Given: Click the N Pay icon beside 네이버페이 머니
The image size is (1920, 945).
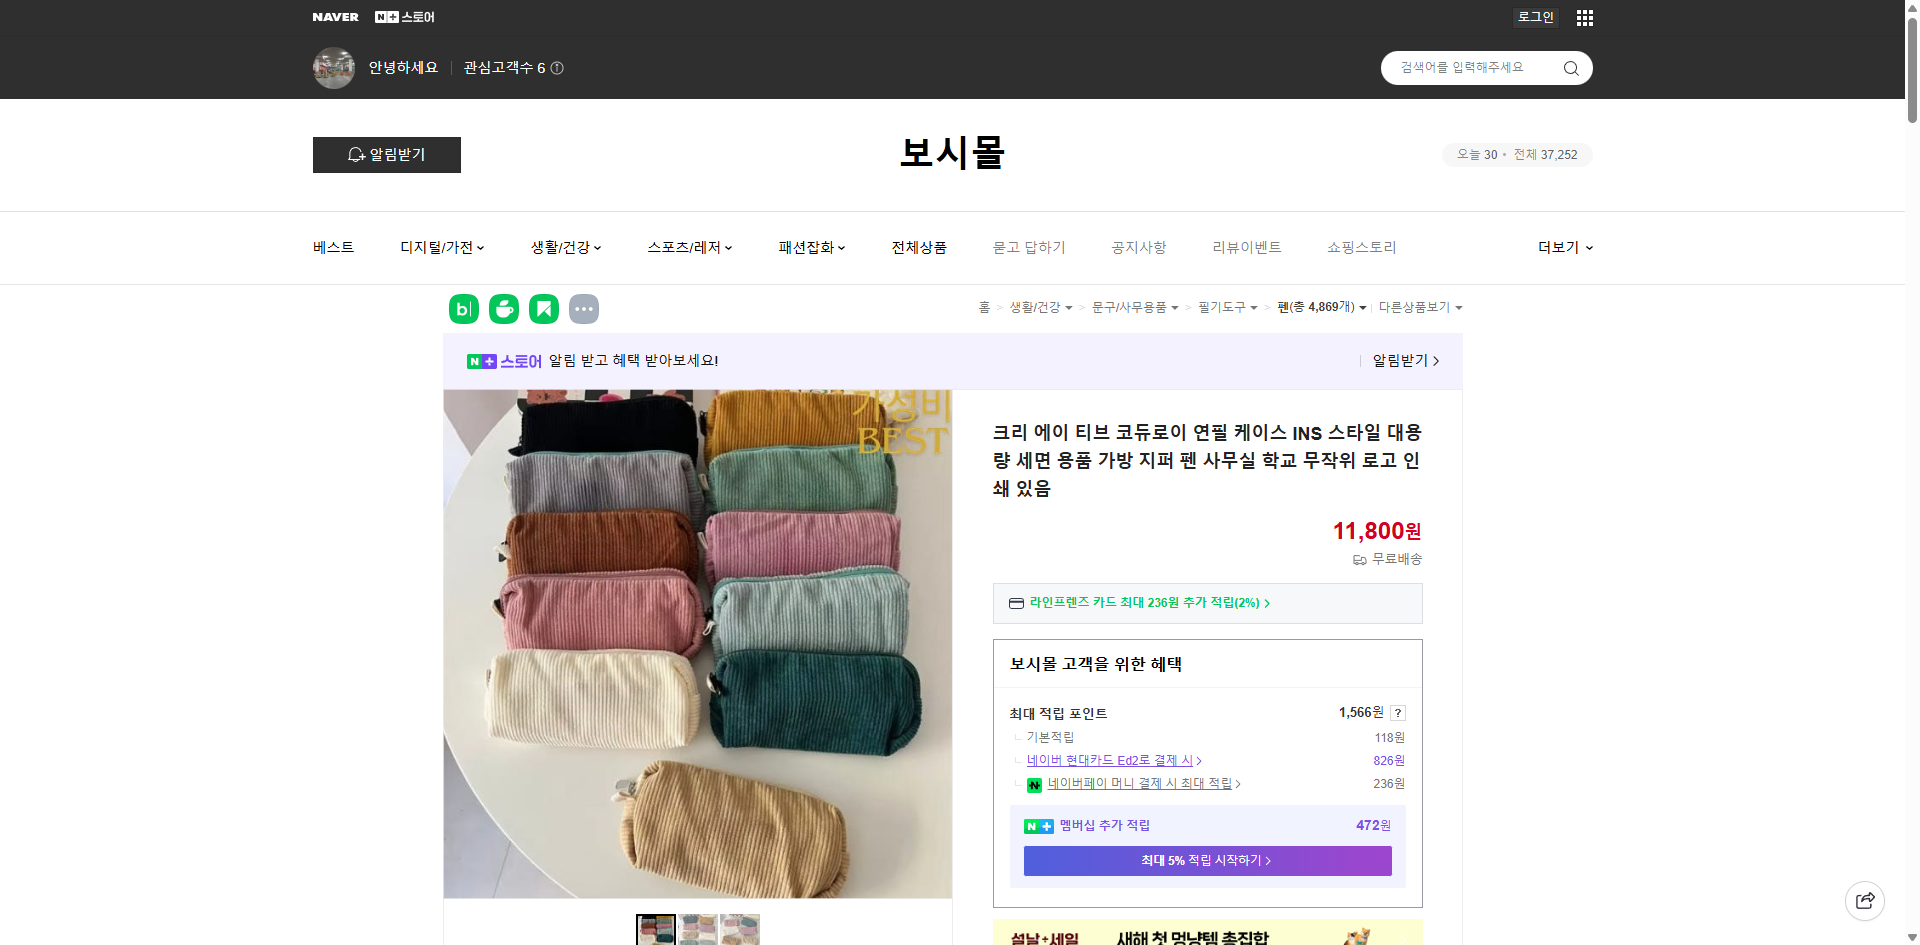Looking at the screenshot, I should coord(1034,784).
